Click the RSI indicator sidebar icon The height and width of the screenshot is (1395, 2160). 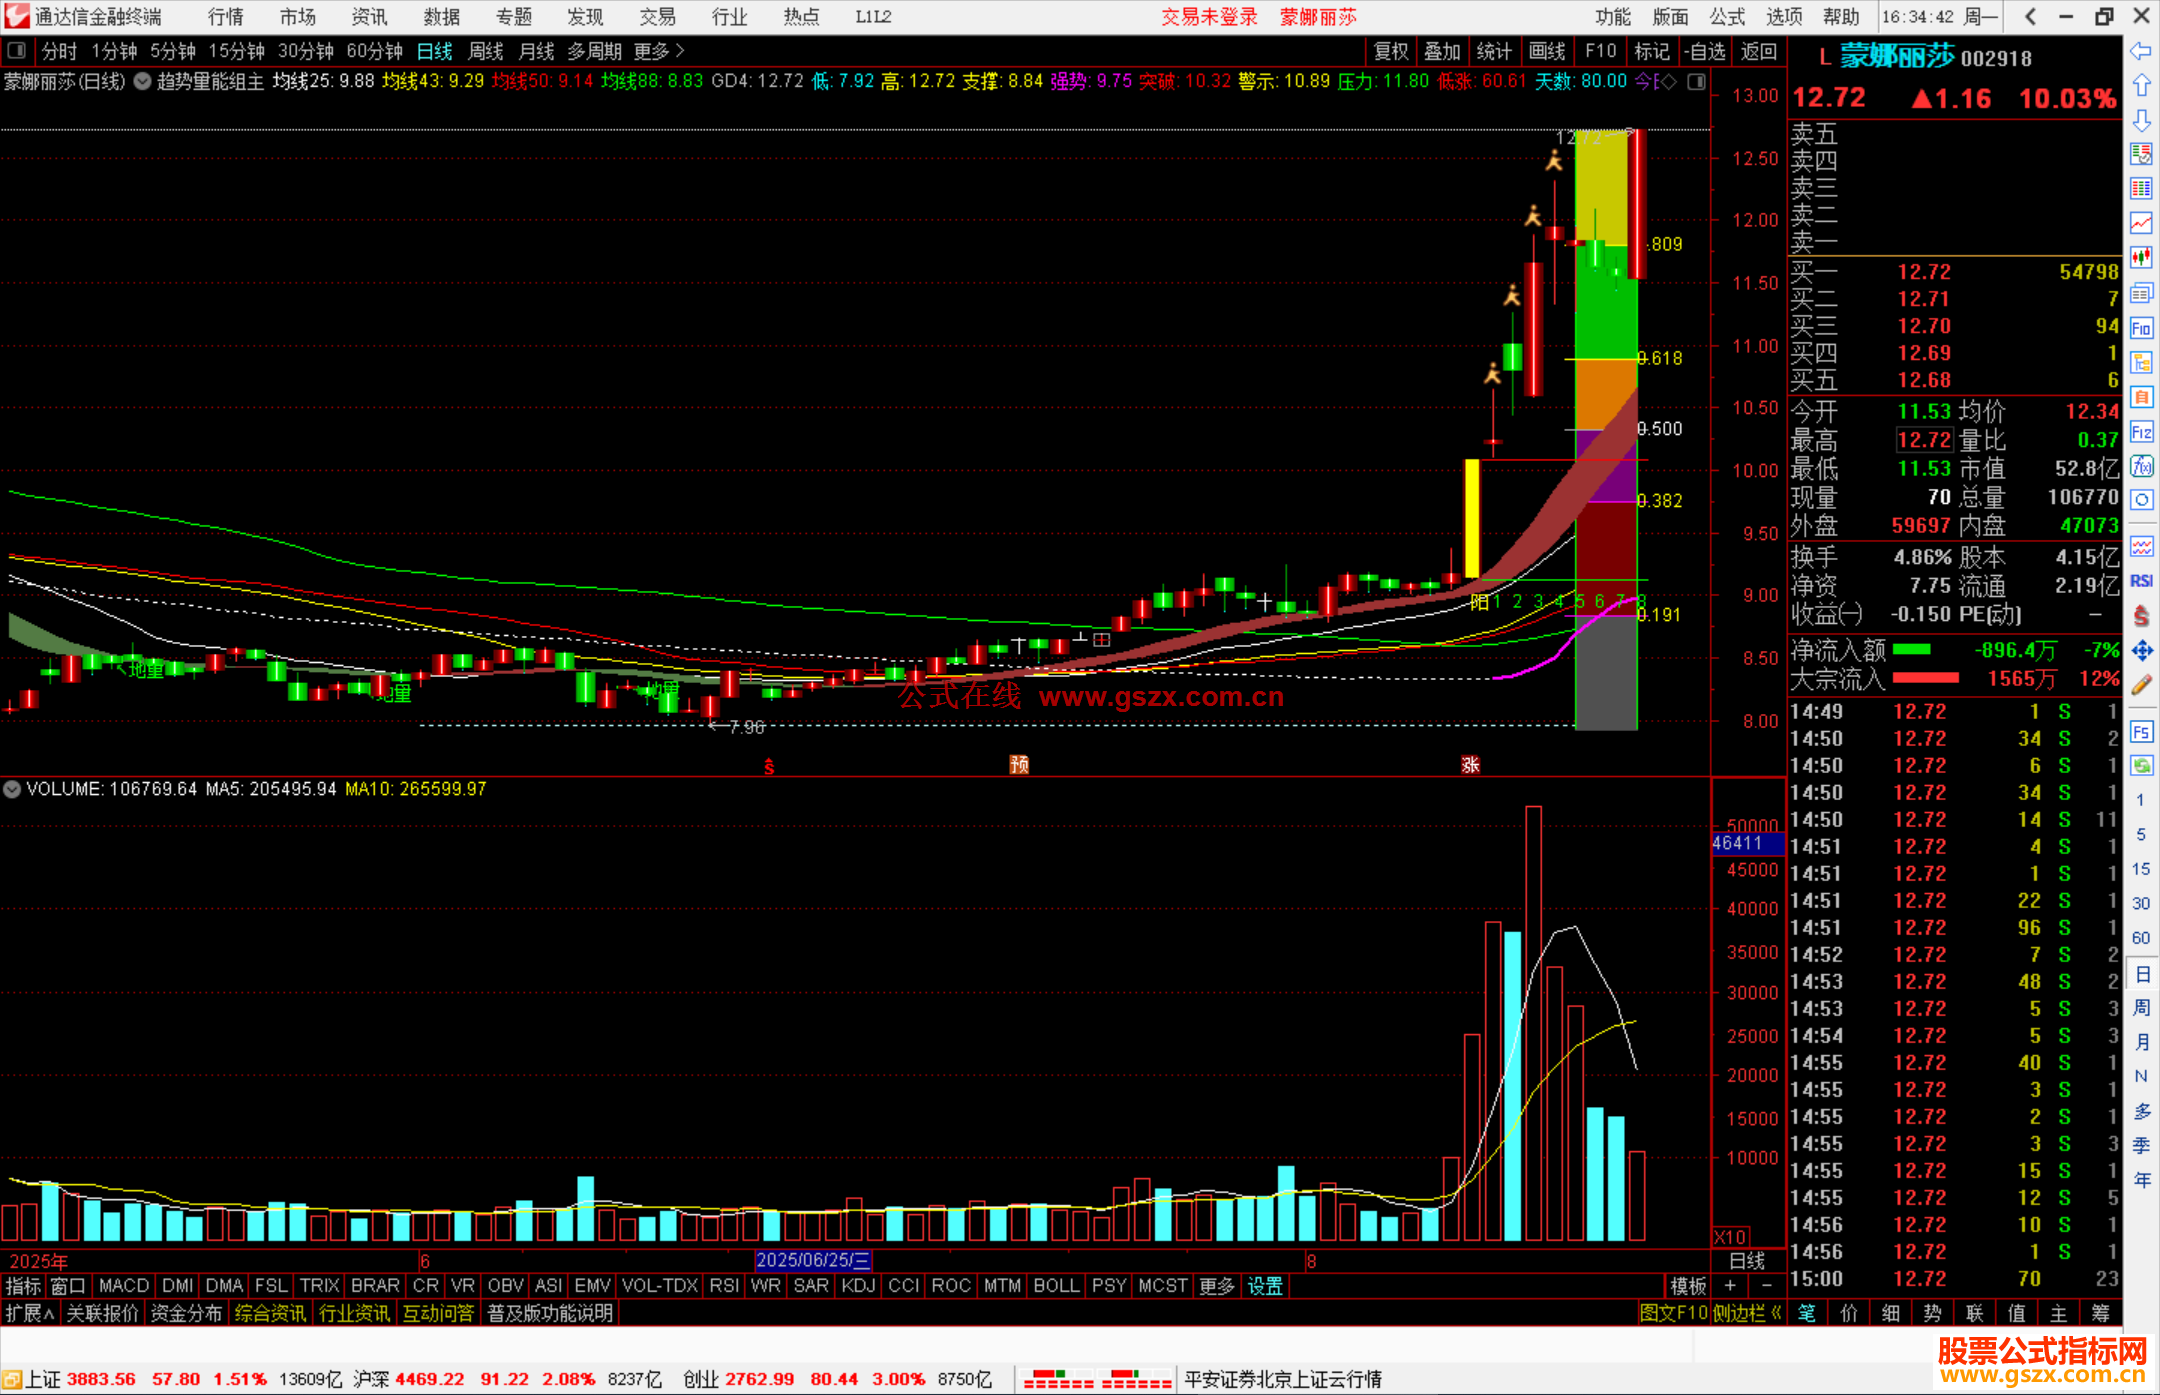click(x=2141, y=581)
